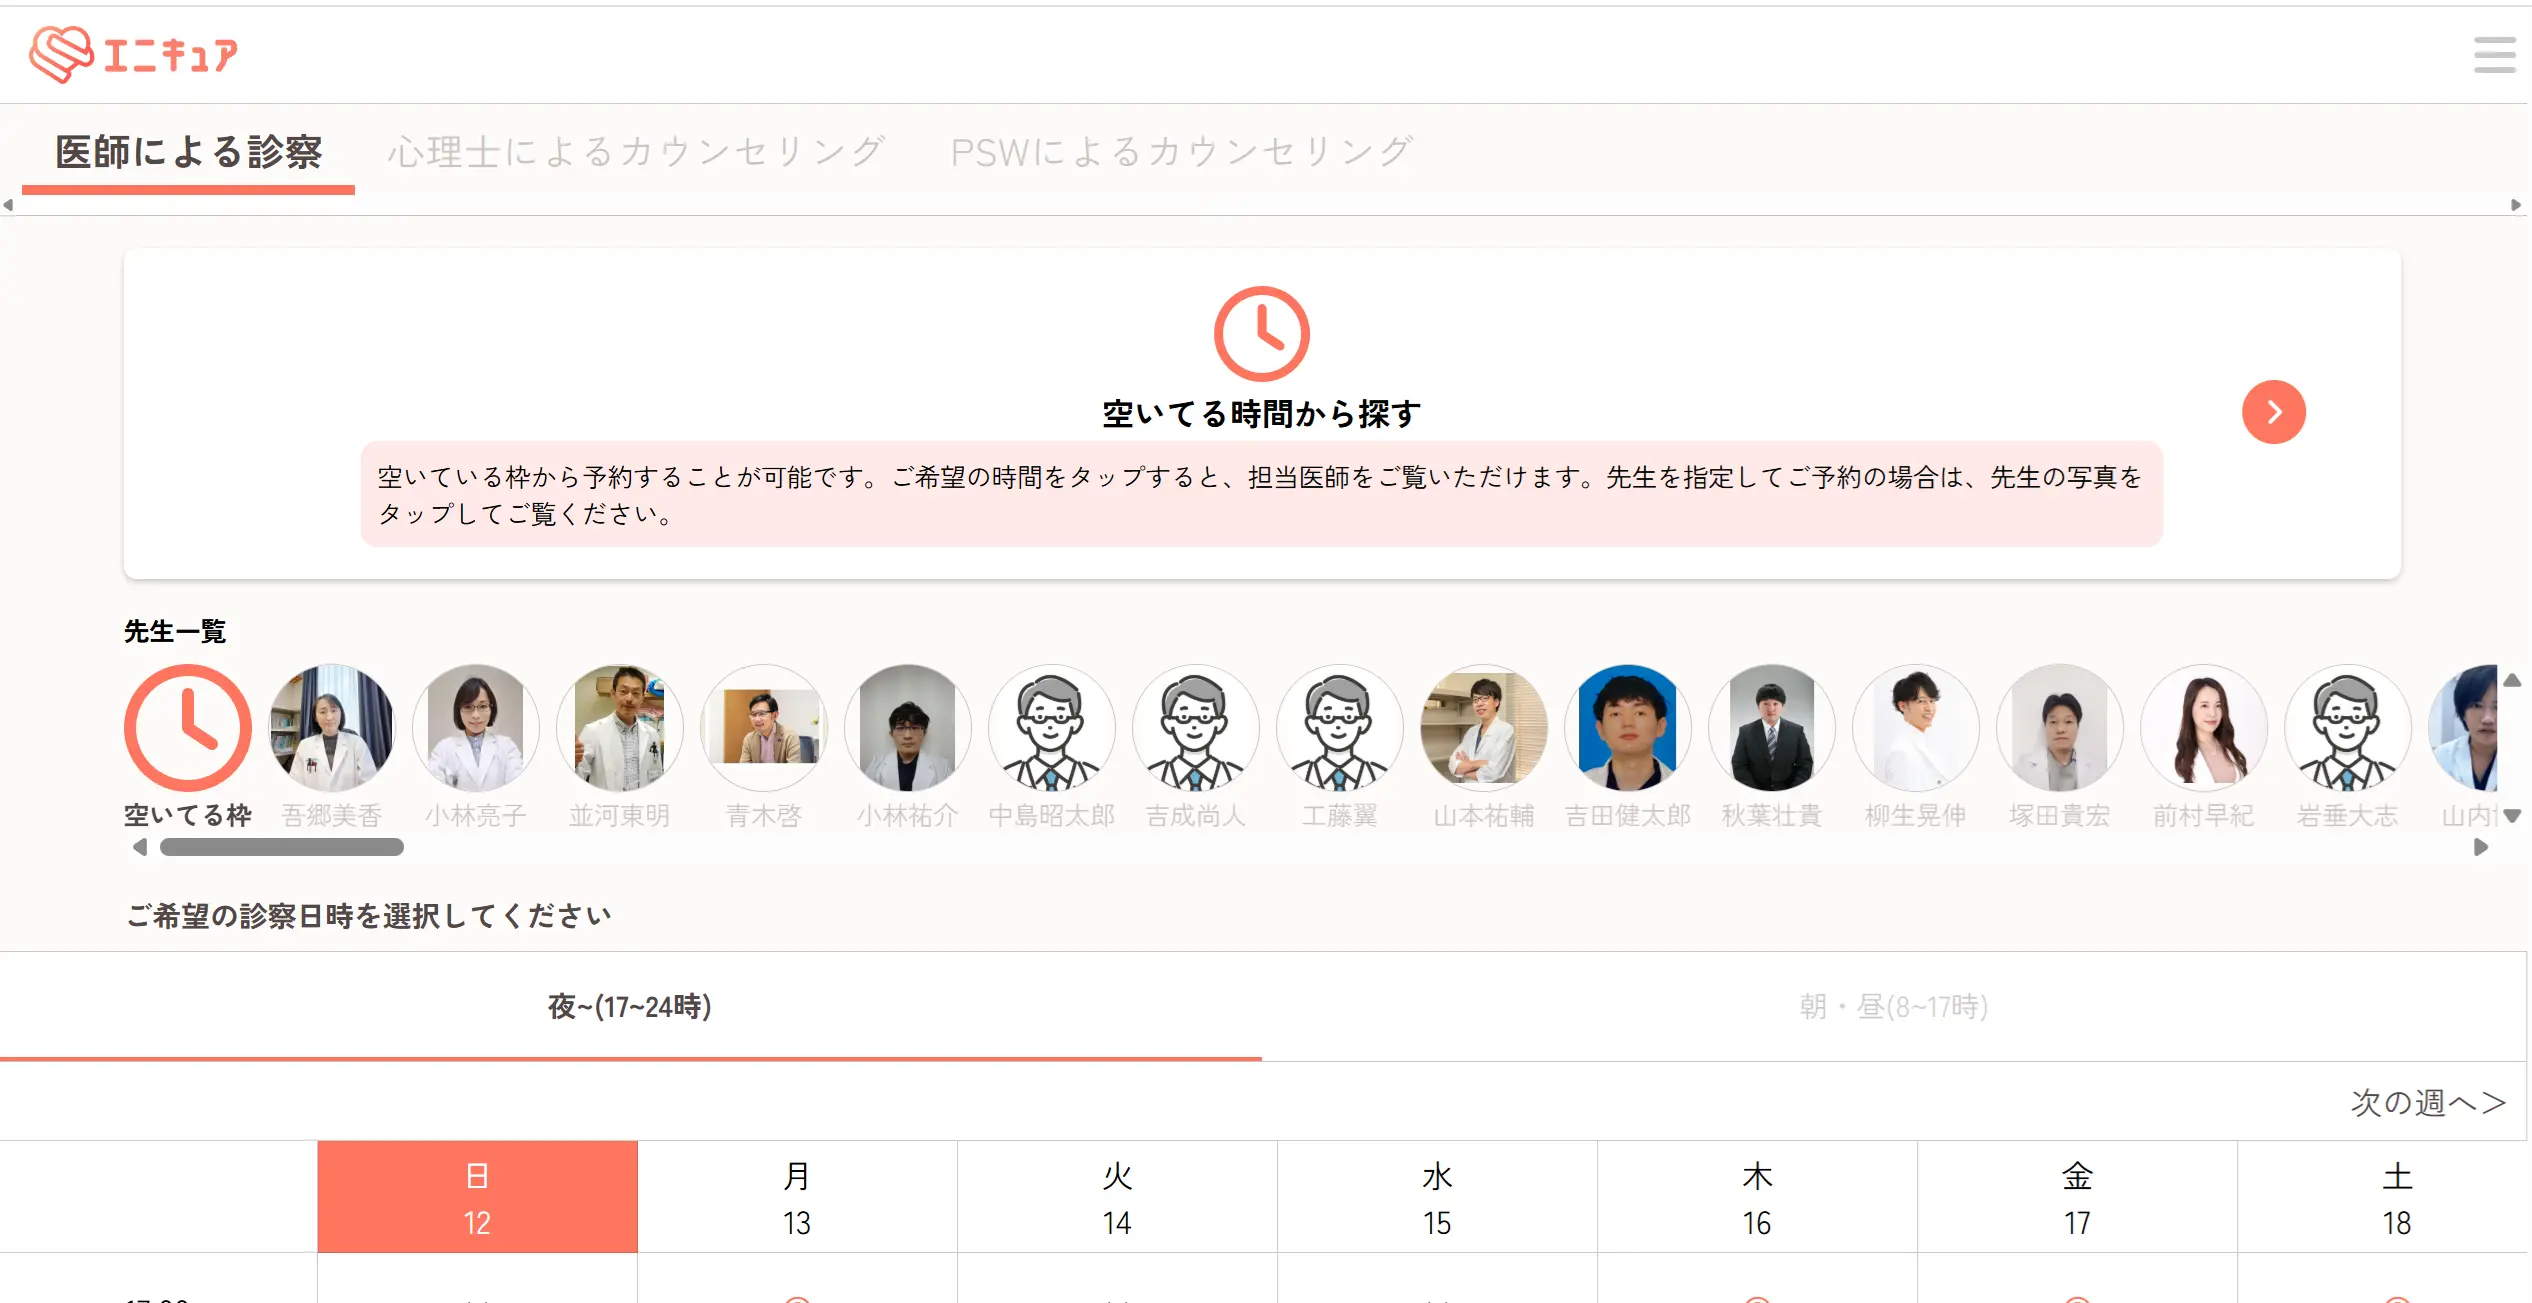
Task: Click the left chevron beside the doctor list
Action: coord(141,847)
